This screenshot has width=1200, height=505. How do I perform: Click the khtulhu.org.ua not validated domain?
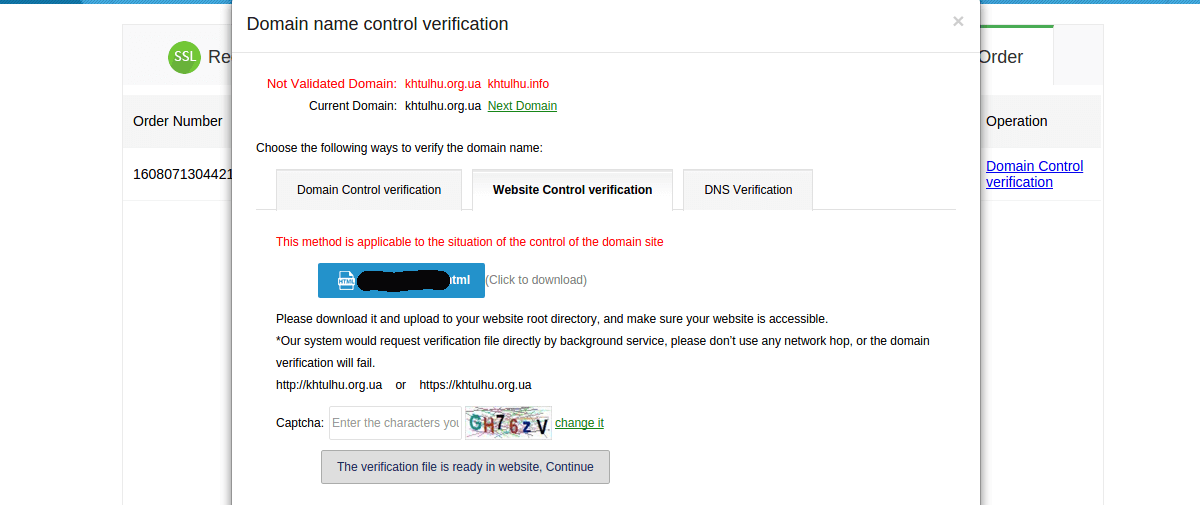[443, 84]
